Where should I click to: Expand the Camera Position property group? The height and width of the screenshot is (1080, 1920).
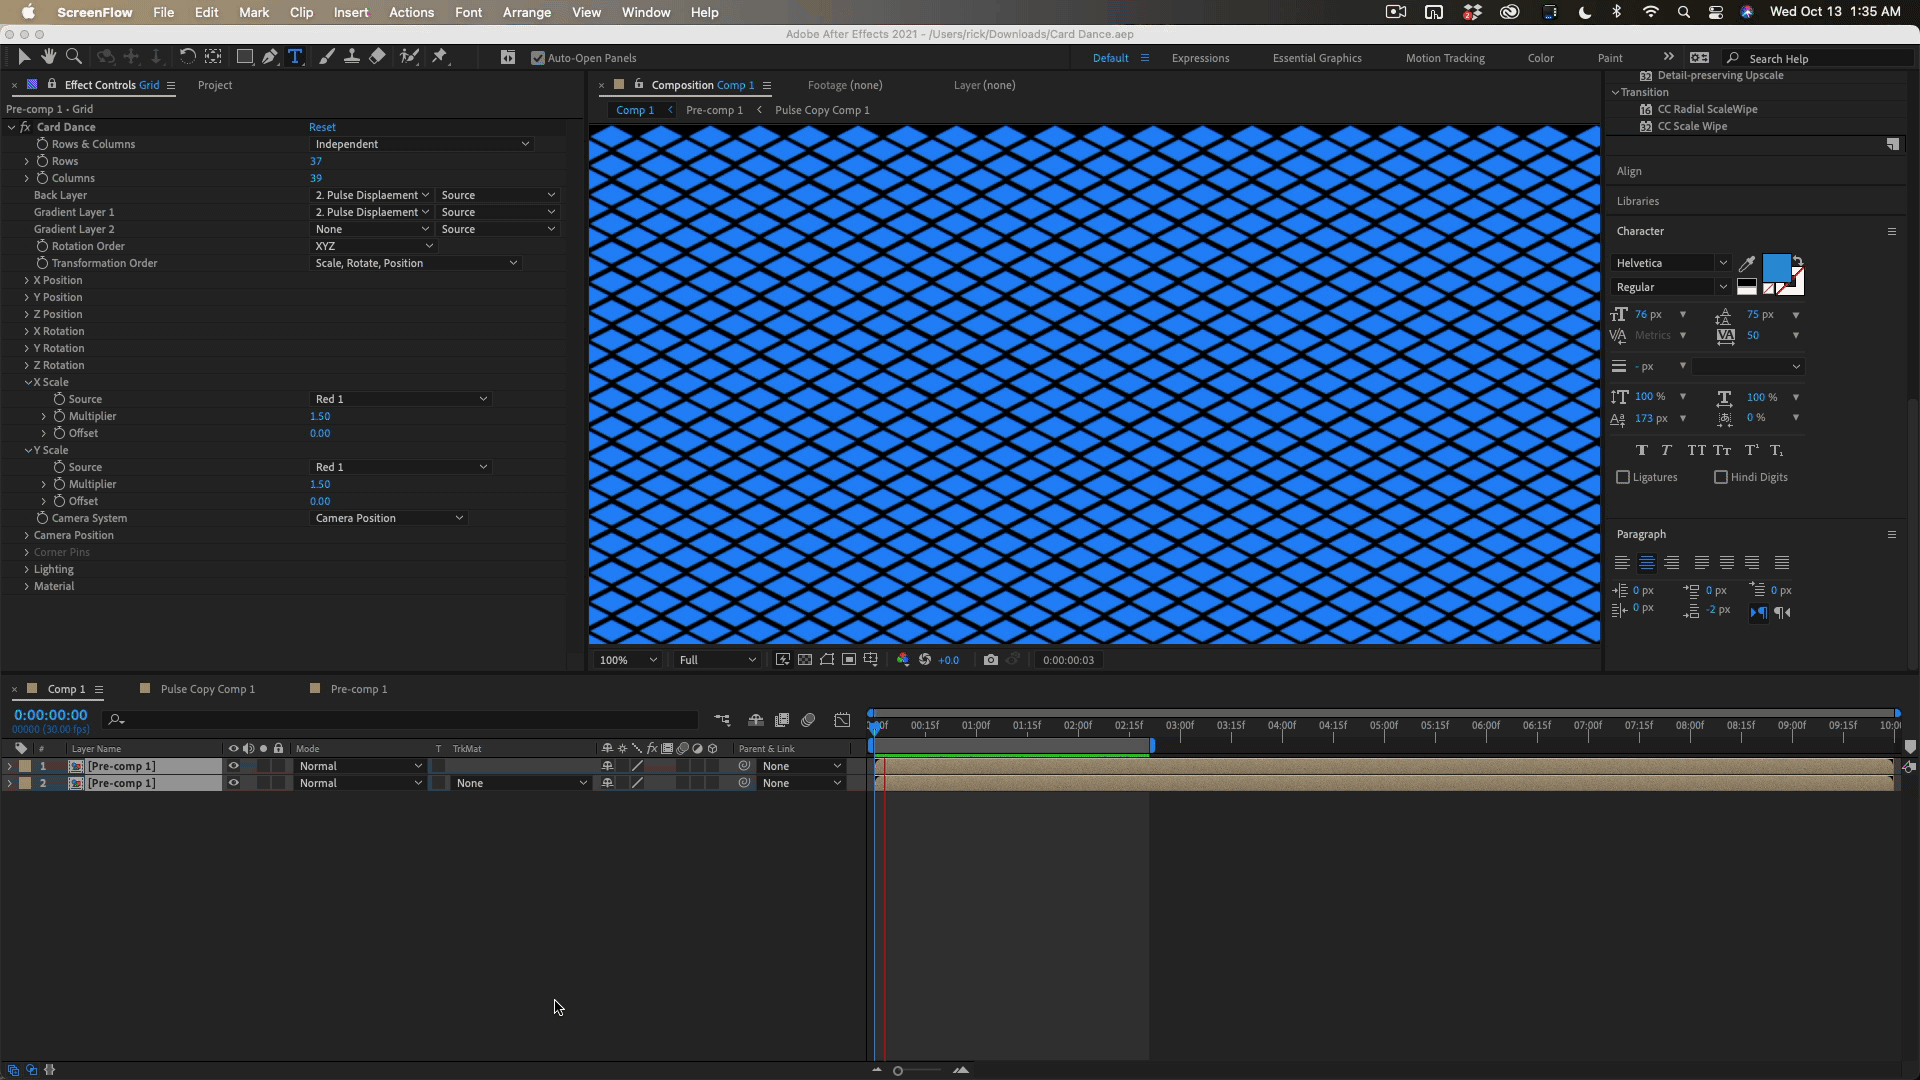click(27, 535)
